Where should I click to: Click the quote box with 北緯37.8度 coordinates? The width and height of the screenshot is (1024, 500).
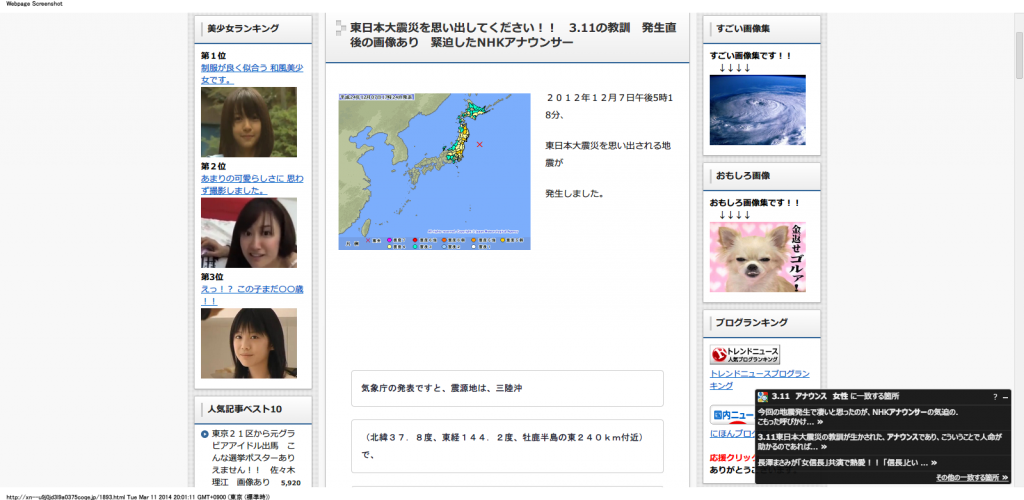coord(507,446)
